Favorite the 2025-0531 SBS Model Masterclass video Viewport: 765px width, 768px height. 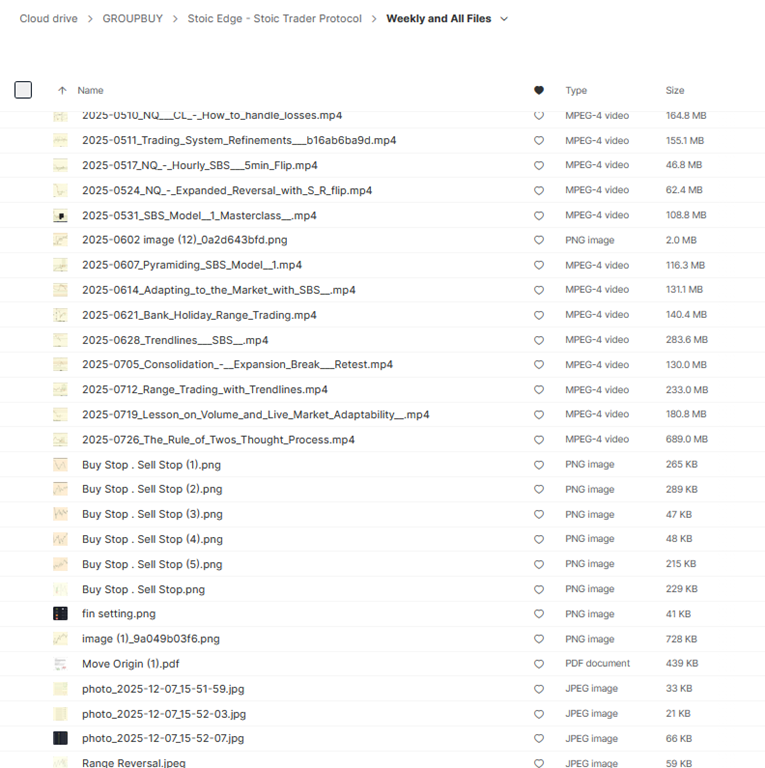(x=539, y=215)
